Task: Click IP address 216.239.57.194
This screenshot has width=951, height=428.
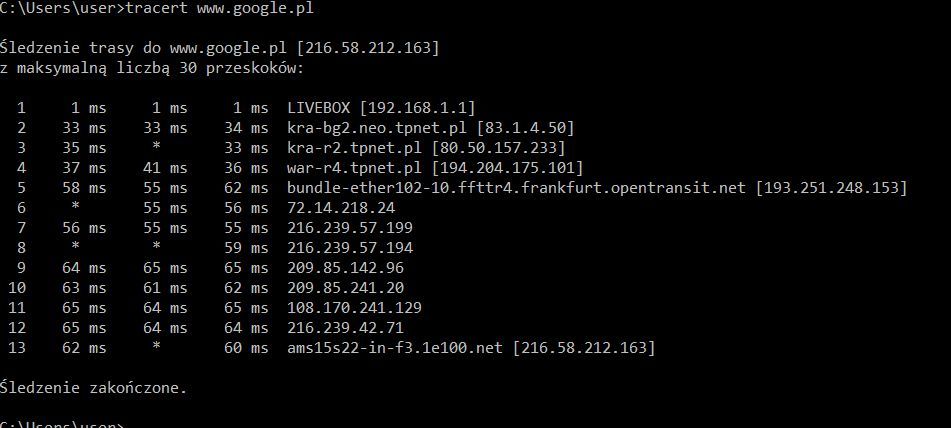Action: tap(345, 247)
